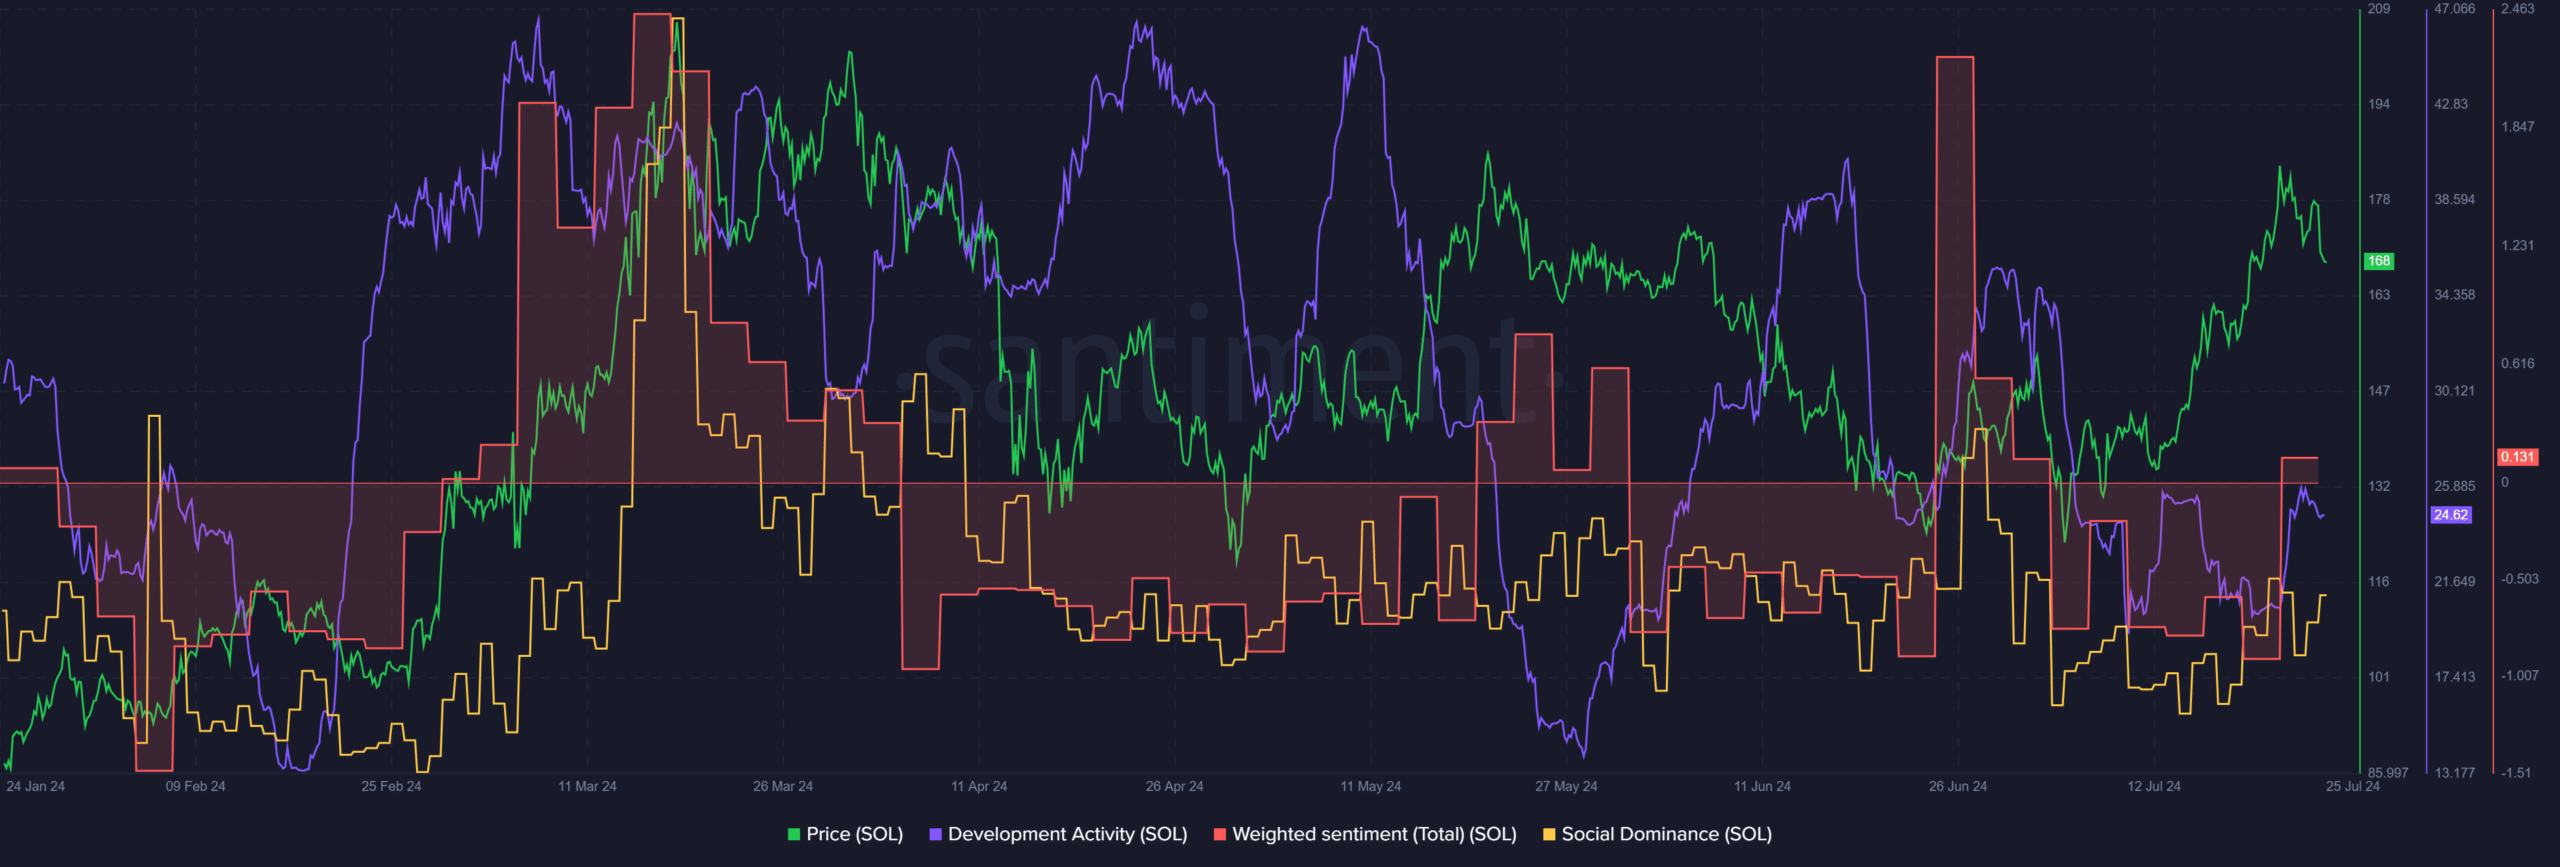The image size is (2560, 867).
Task: Click the Weighted sentiment (Total) (SOL) legend label
Action: pos(1374,834)
